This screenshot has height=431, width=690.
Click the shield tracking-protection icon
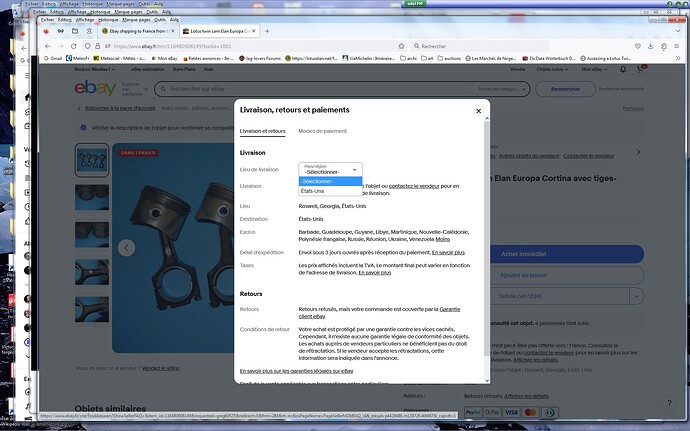88,46
